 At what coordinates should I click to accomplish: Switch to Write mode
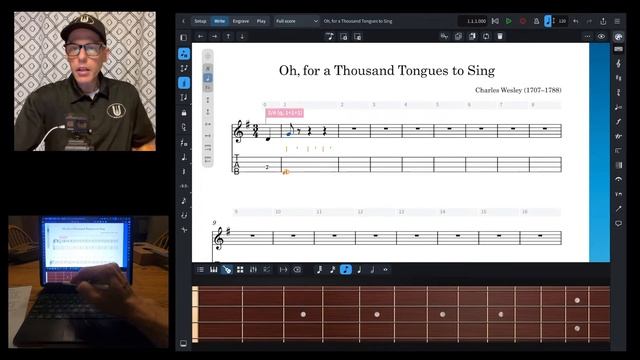[220, 21]
